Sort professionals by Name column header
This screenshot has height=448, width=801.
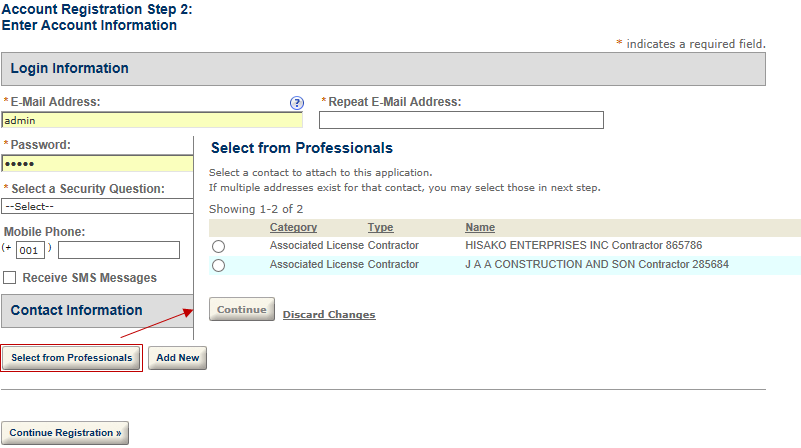pyautogui.click(x=480, y=228)
